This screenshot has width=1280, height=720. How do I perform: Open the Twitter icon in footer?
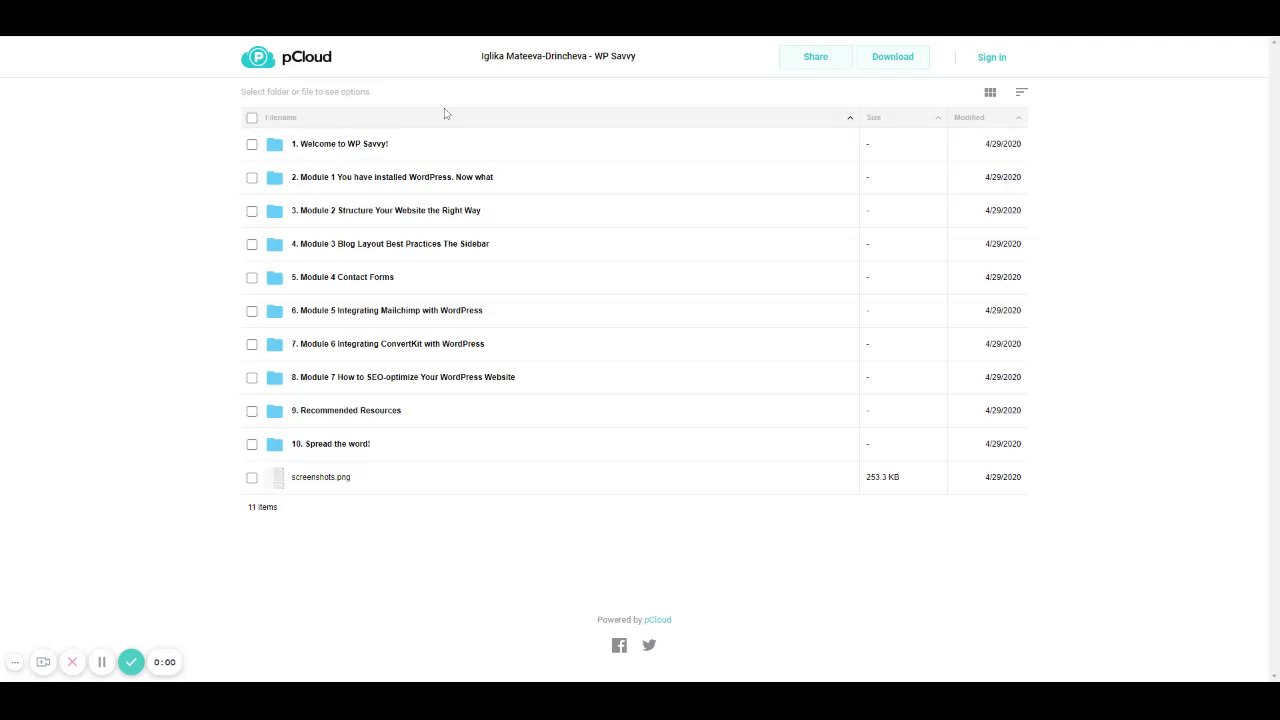click(649, 645)
